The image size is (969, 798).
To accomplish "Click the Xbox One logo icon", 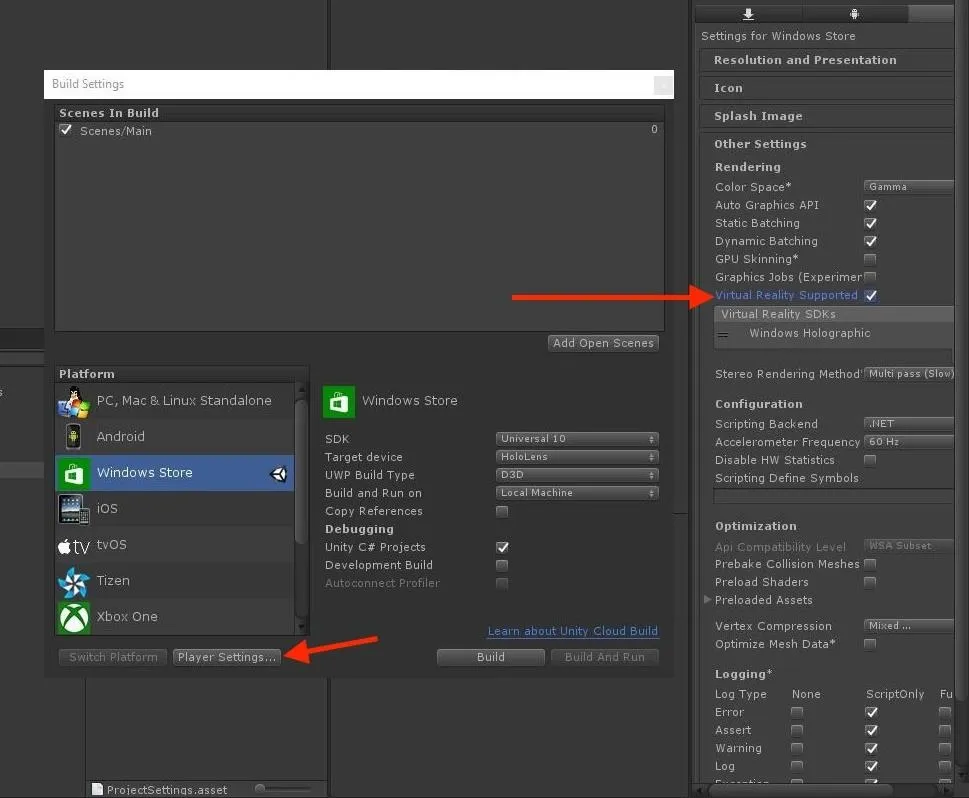I will click(x=74, y=617).
